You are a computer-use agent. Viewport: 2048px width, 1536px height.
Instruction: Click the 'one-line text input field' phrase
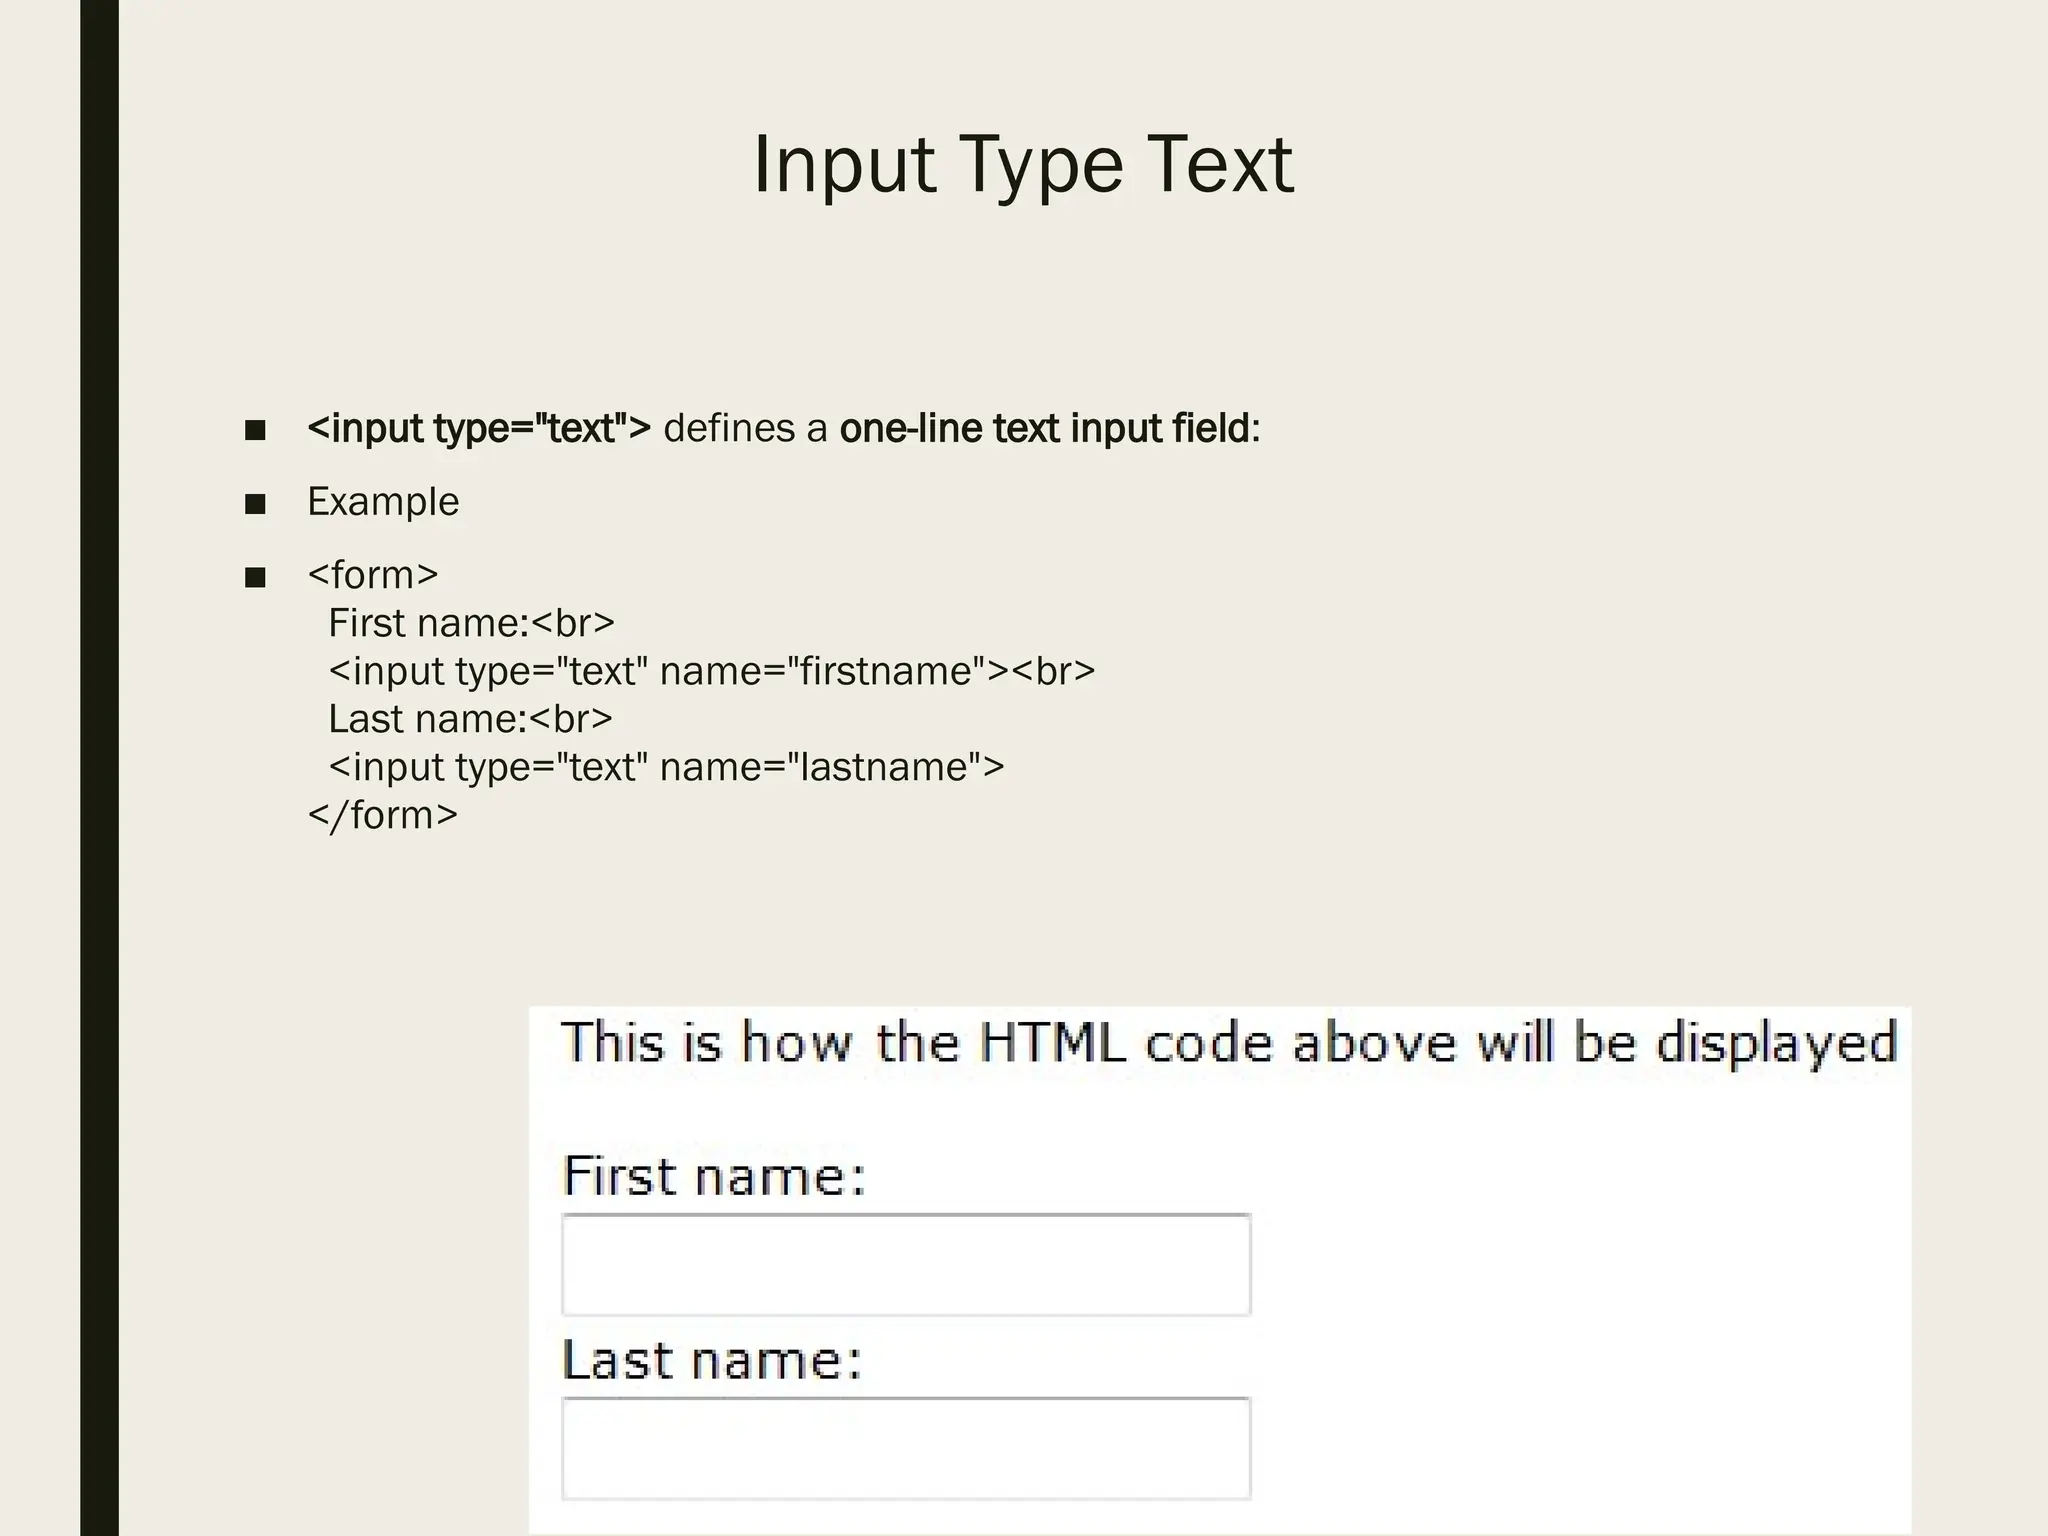(1045, 428)
